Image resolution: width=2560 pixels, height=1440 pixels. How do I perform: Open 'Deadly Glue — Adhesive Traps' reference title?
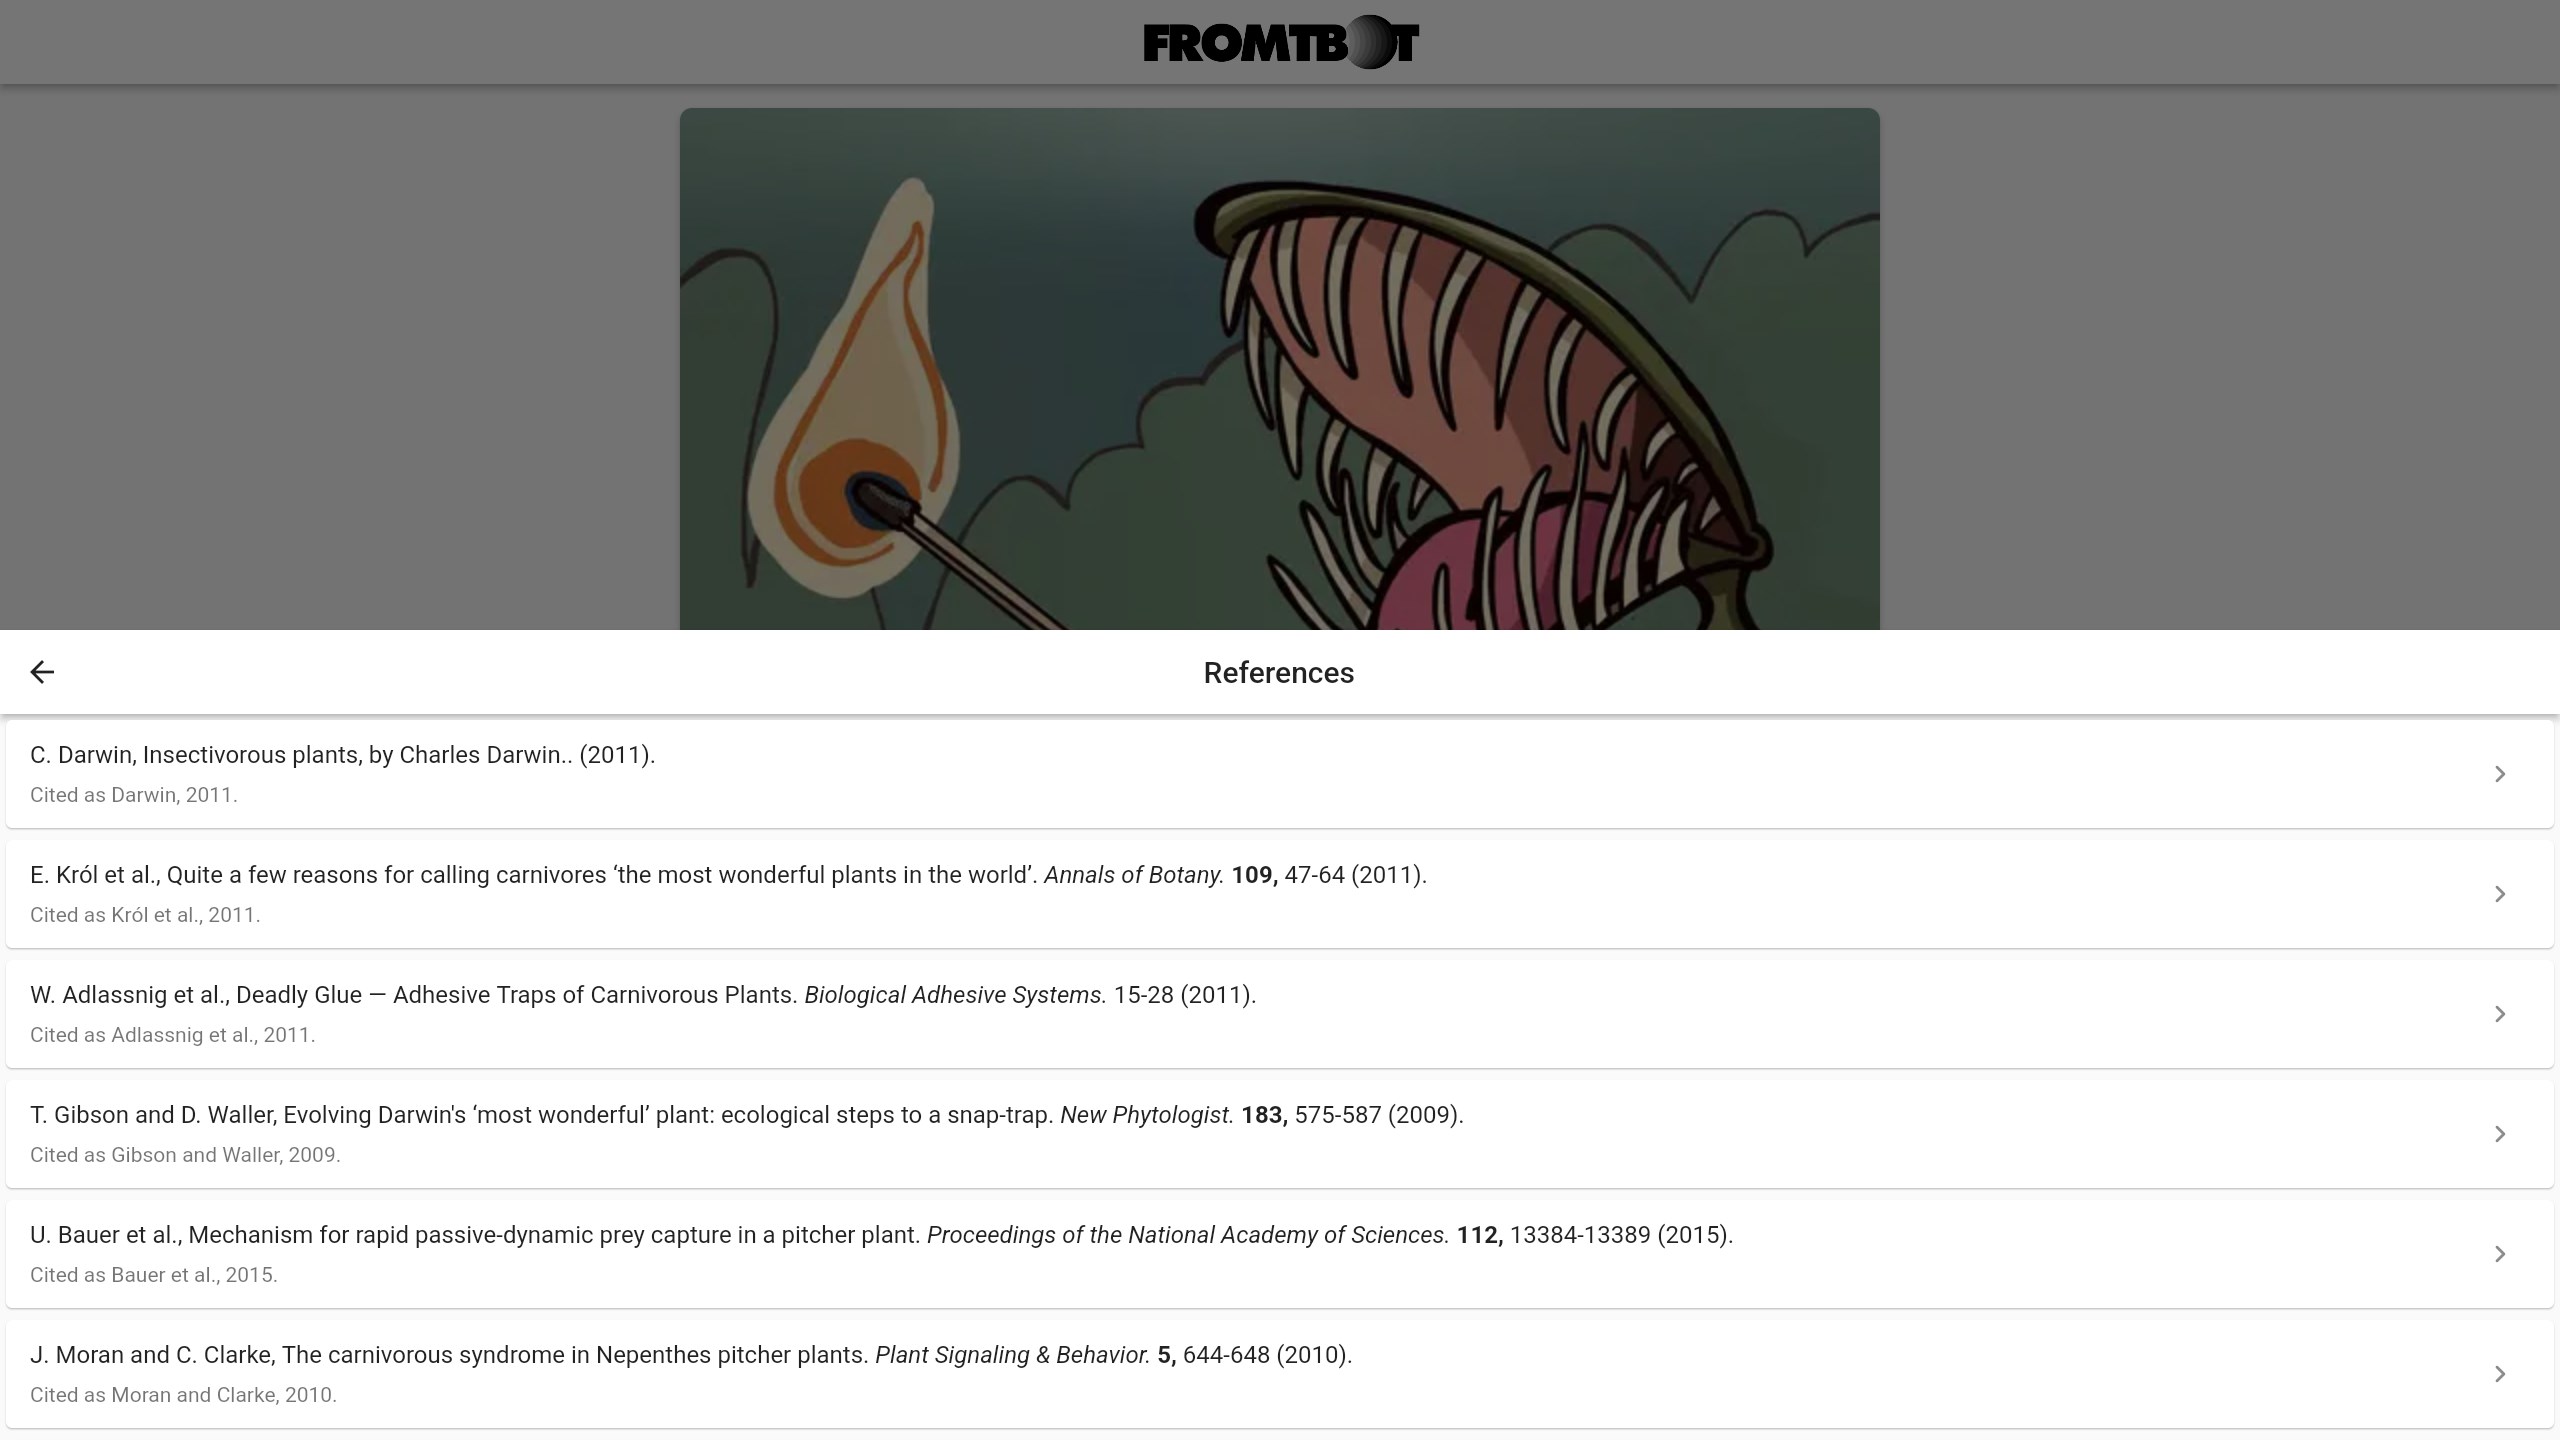[643, 995]
